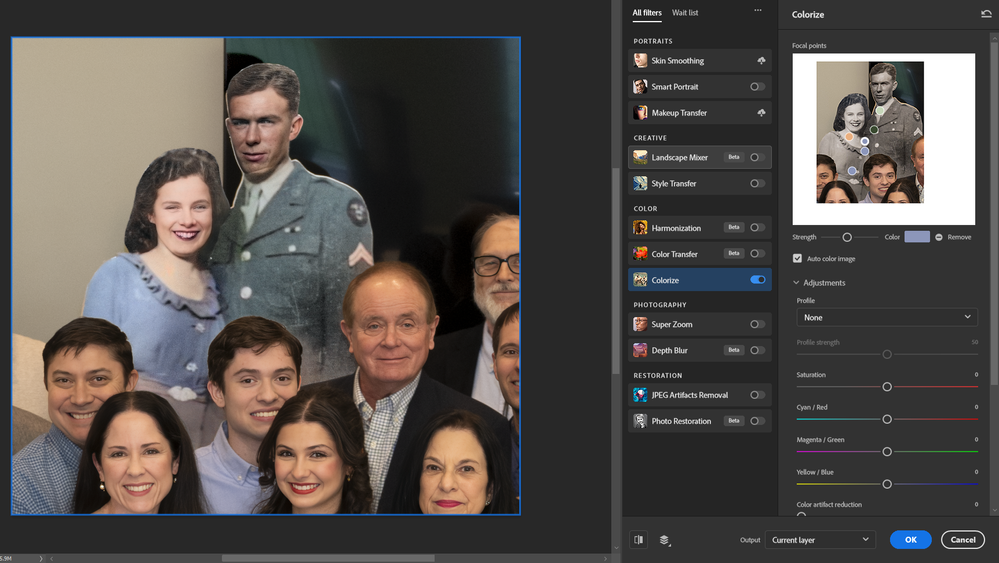The height and width of the screenshot is (563, 999).
Task: Disable the Colorize toggle
Action: pyautogui.click(x=758, y=280)
